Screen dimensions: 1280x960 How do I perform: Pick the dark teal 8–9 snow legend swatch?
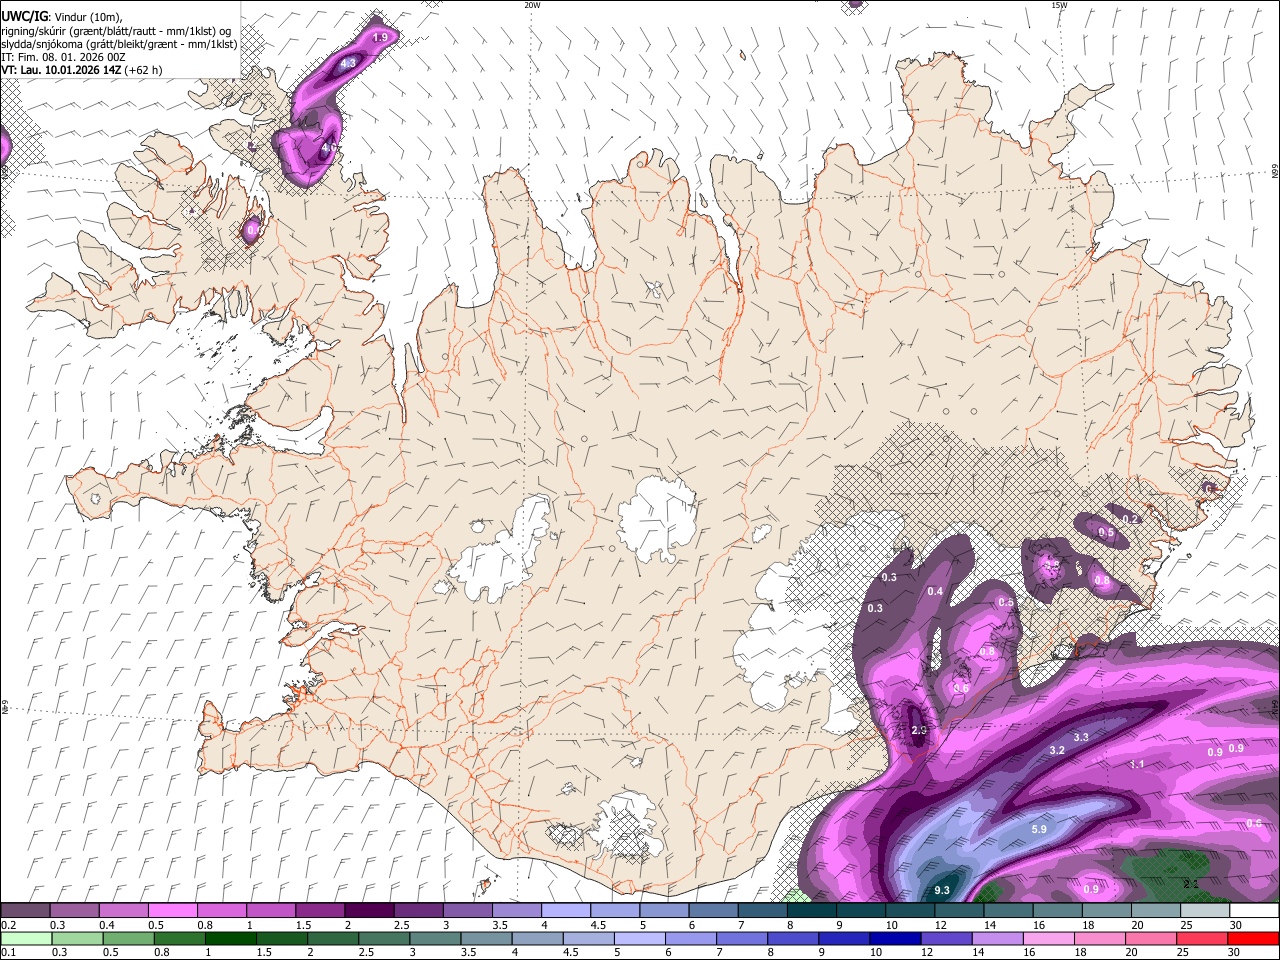(x=812, y=910)
